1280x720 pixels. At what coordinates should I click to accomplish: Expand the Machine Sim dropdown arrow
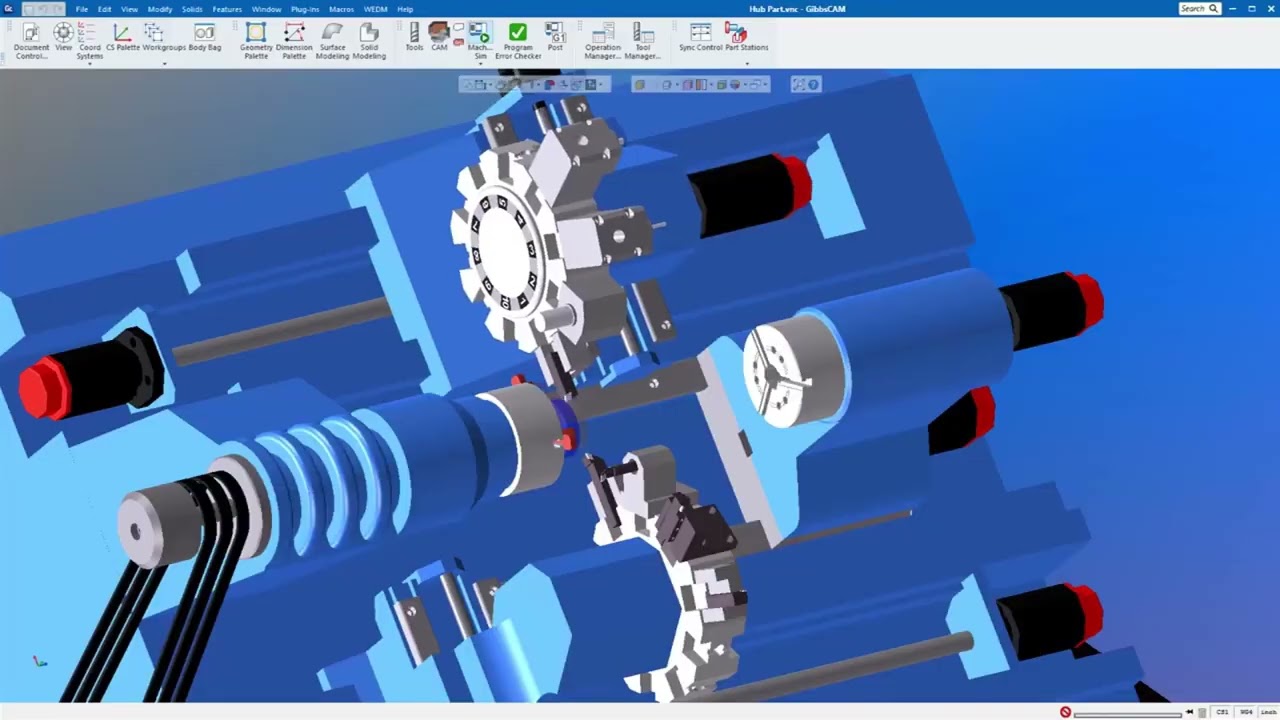pyautogui.click(x=480, y=65)
